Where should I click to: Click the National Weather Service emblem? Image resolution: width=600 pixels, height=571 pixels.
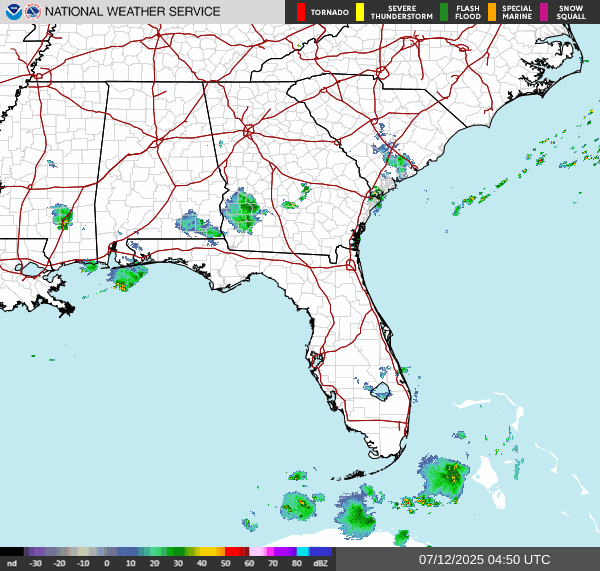(x=33, y=12)
